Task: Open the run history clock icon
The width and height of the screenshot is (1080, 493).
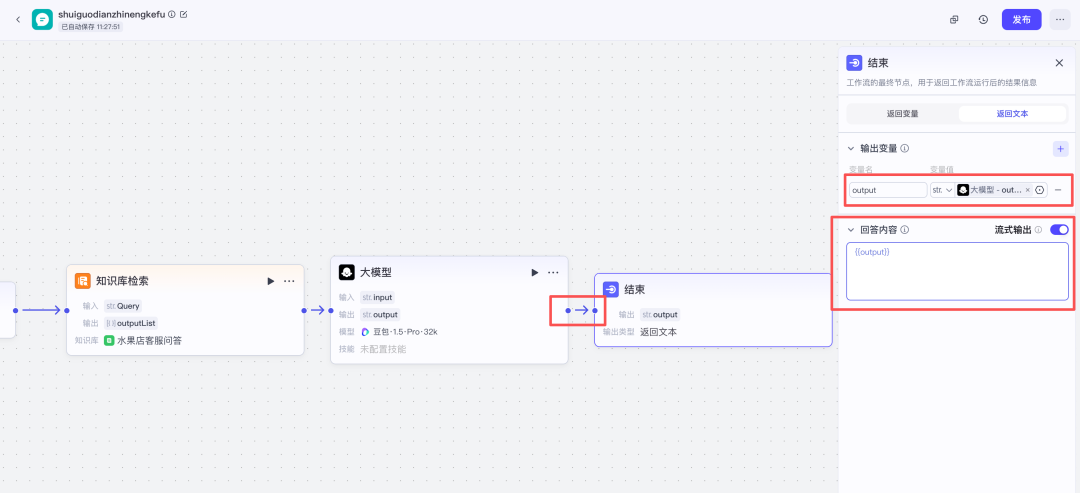Action: [x=983, y=19]
